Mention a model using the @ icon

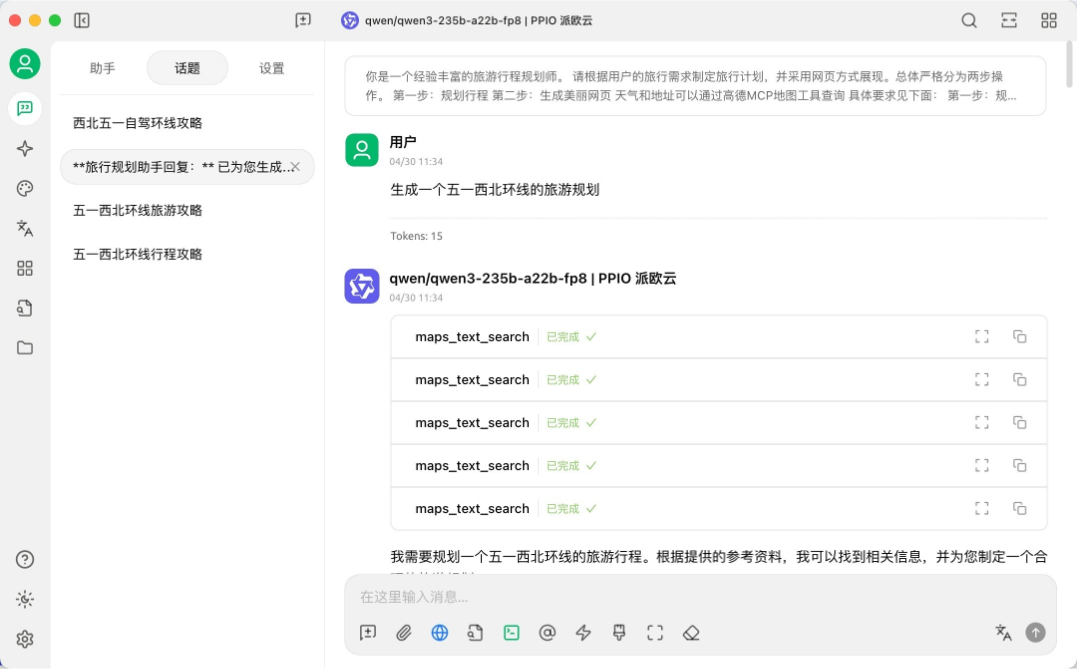(547, 632)
